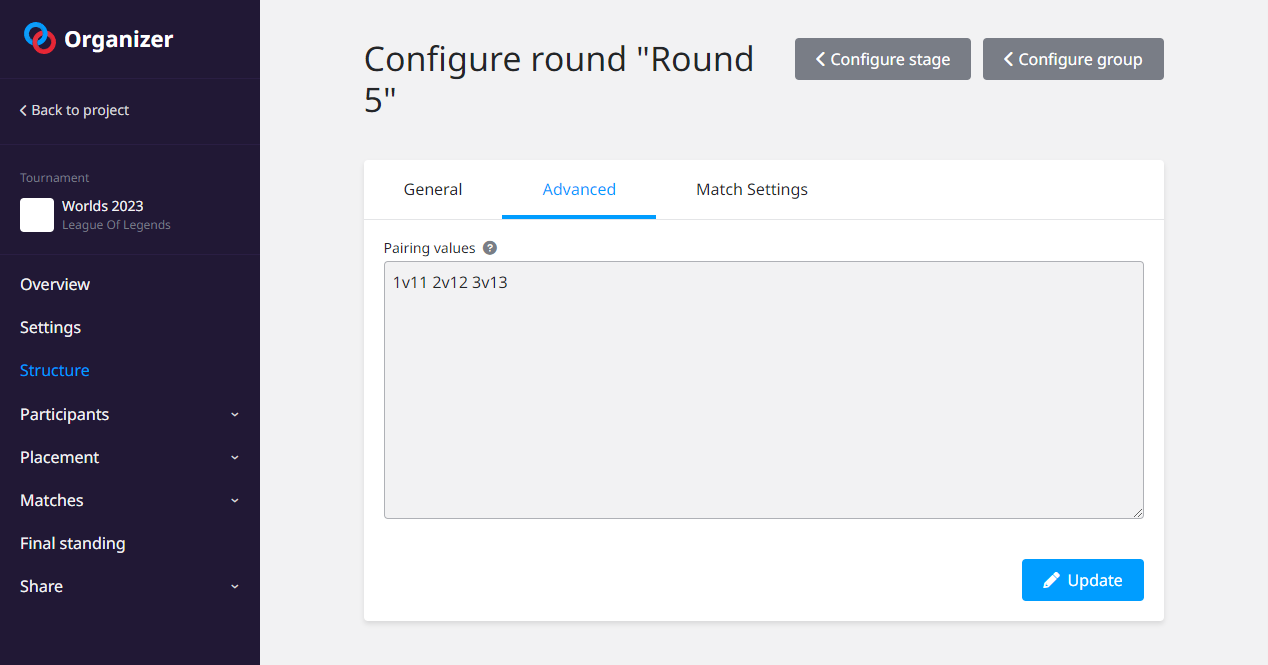Viewport: 1268px width, 665px height.
Task: Click the left chevron inside Configure group button
Action: [x=1008, y=59]
